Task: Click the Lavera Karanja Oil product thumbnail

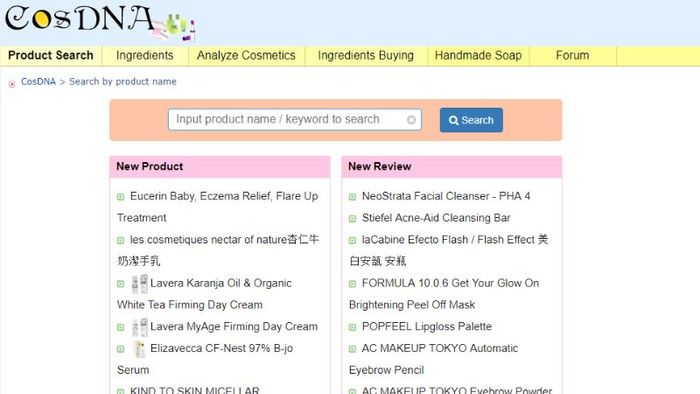Action: pyautogui.click(x=139, y=283)
